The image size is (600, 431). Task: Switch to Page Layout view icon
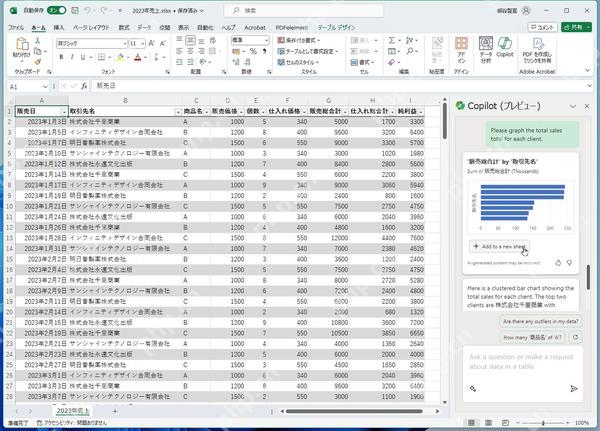(x=488, y=423)
